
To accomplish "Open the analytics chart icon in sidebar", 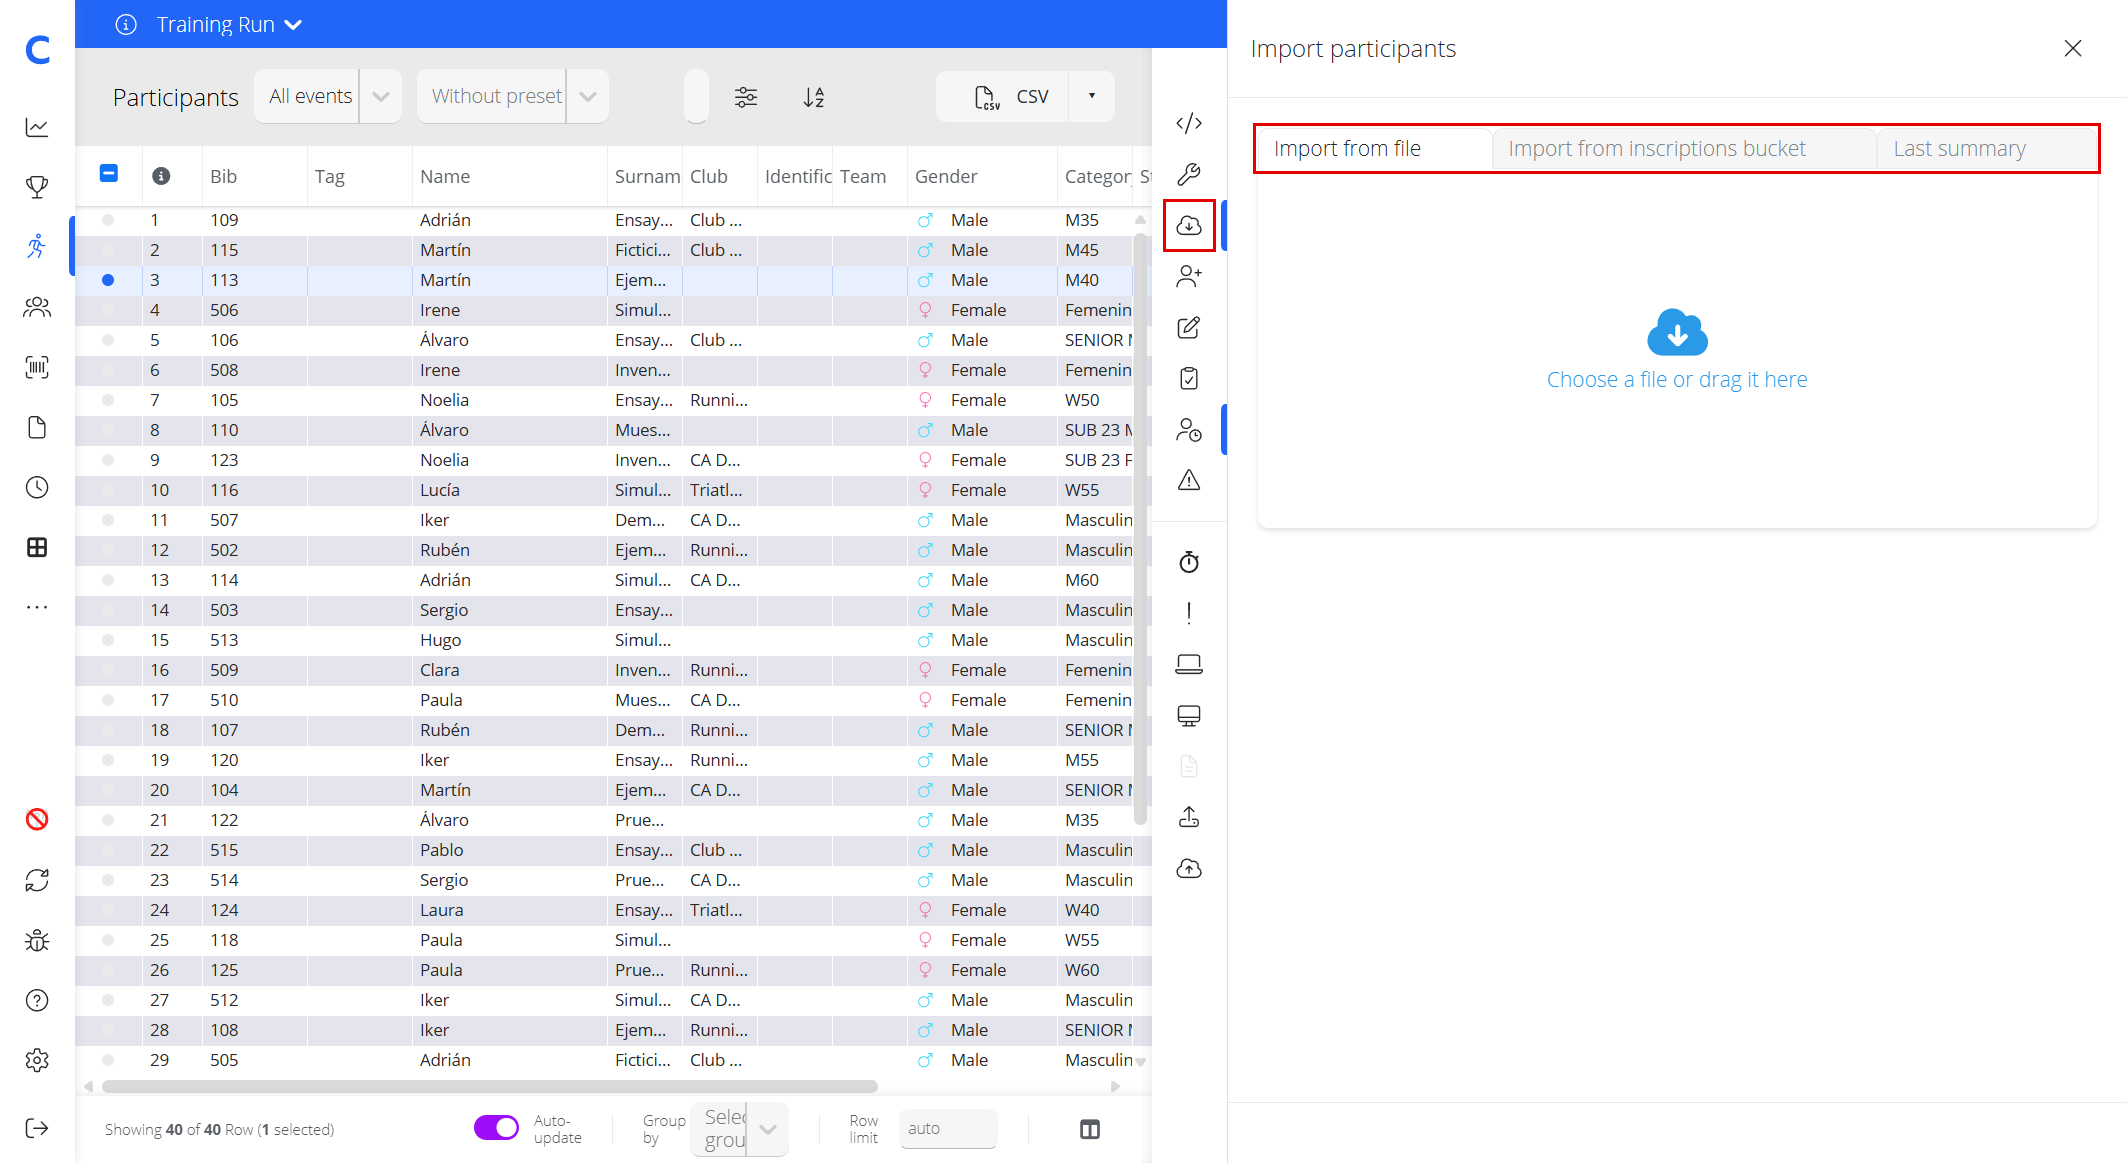I will point(37,127).
